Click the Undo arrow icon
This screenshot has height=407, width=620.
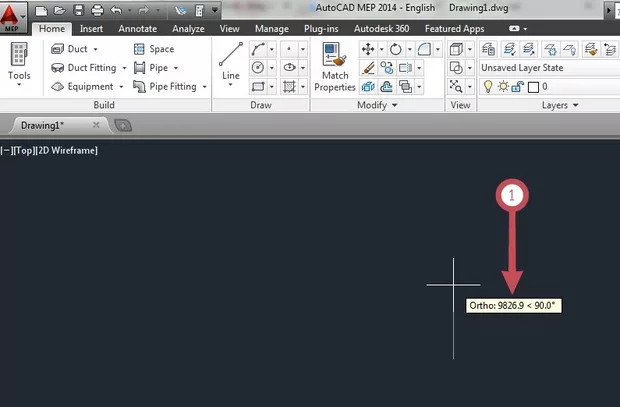pyautogui.click(x=117, y=10)
